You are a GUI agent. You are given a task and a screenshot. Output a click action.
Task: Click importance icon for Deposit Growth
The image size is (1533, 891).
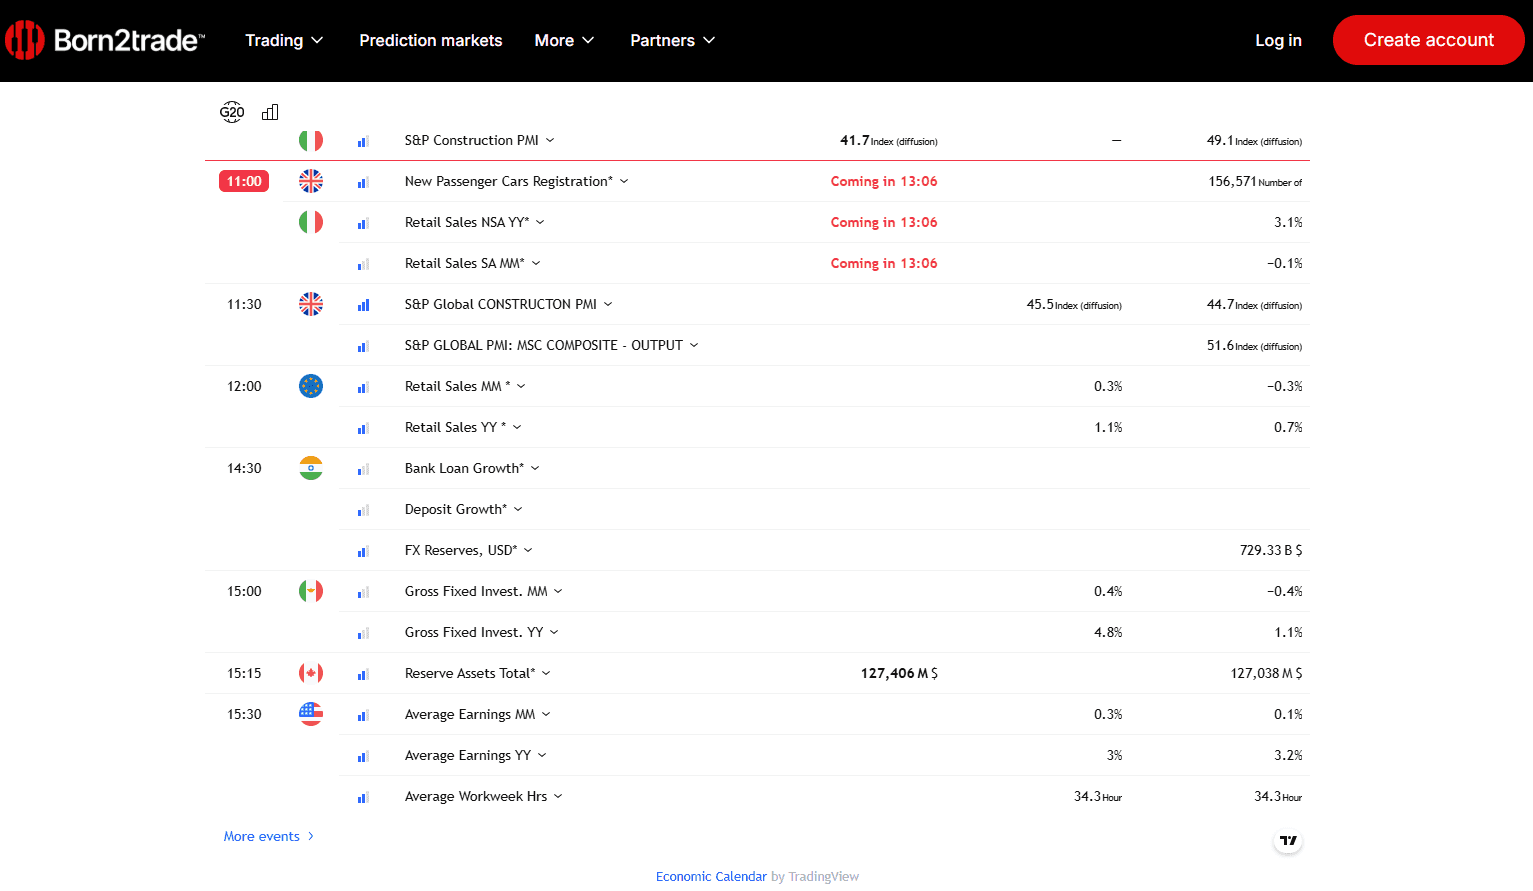point(363,511)
